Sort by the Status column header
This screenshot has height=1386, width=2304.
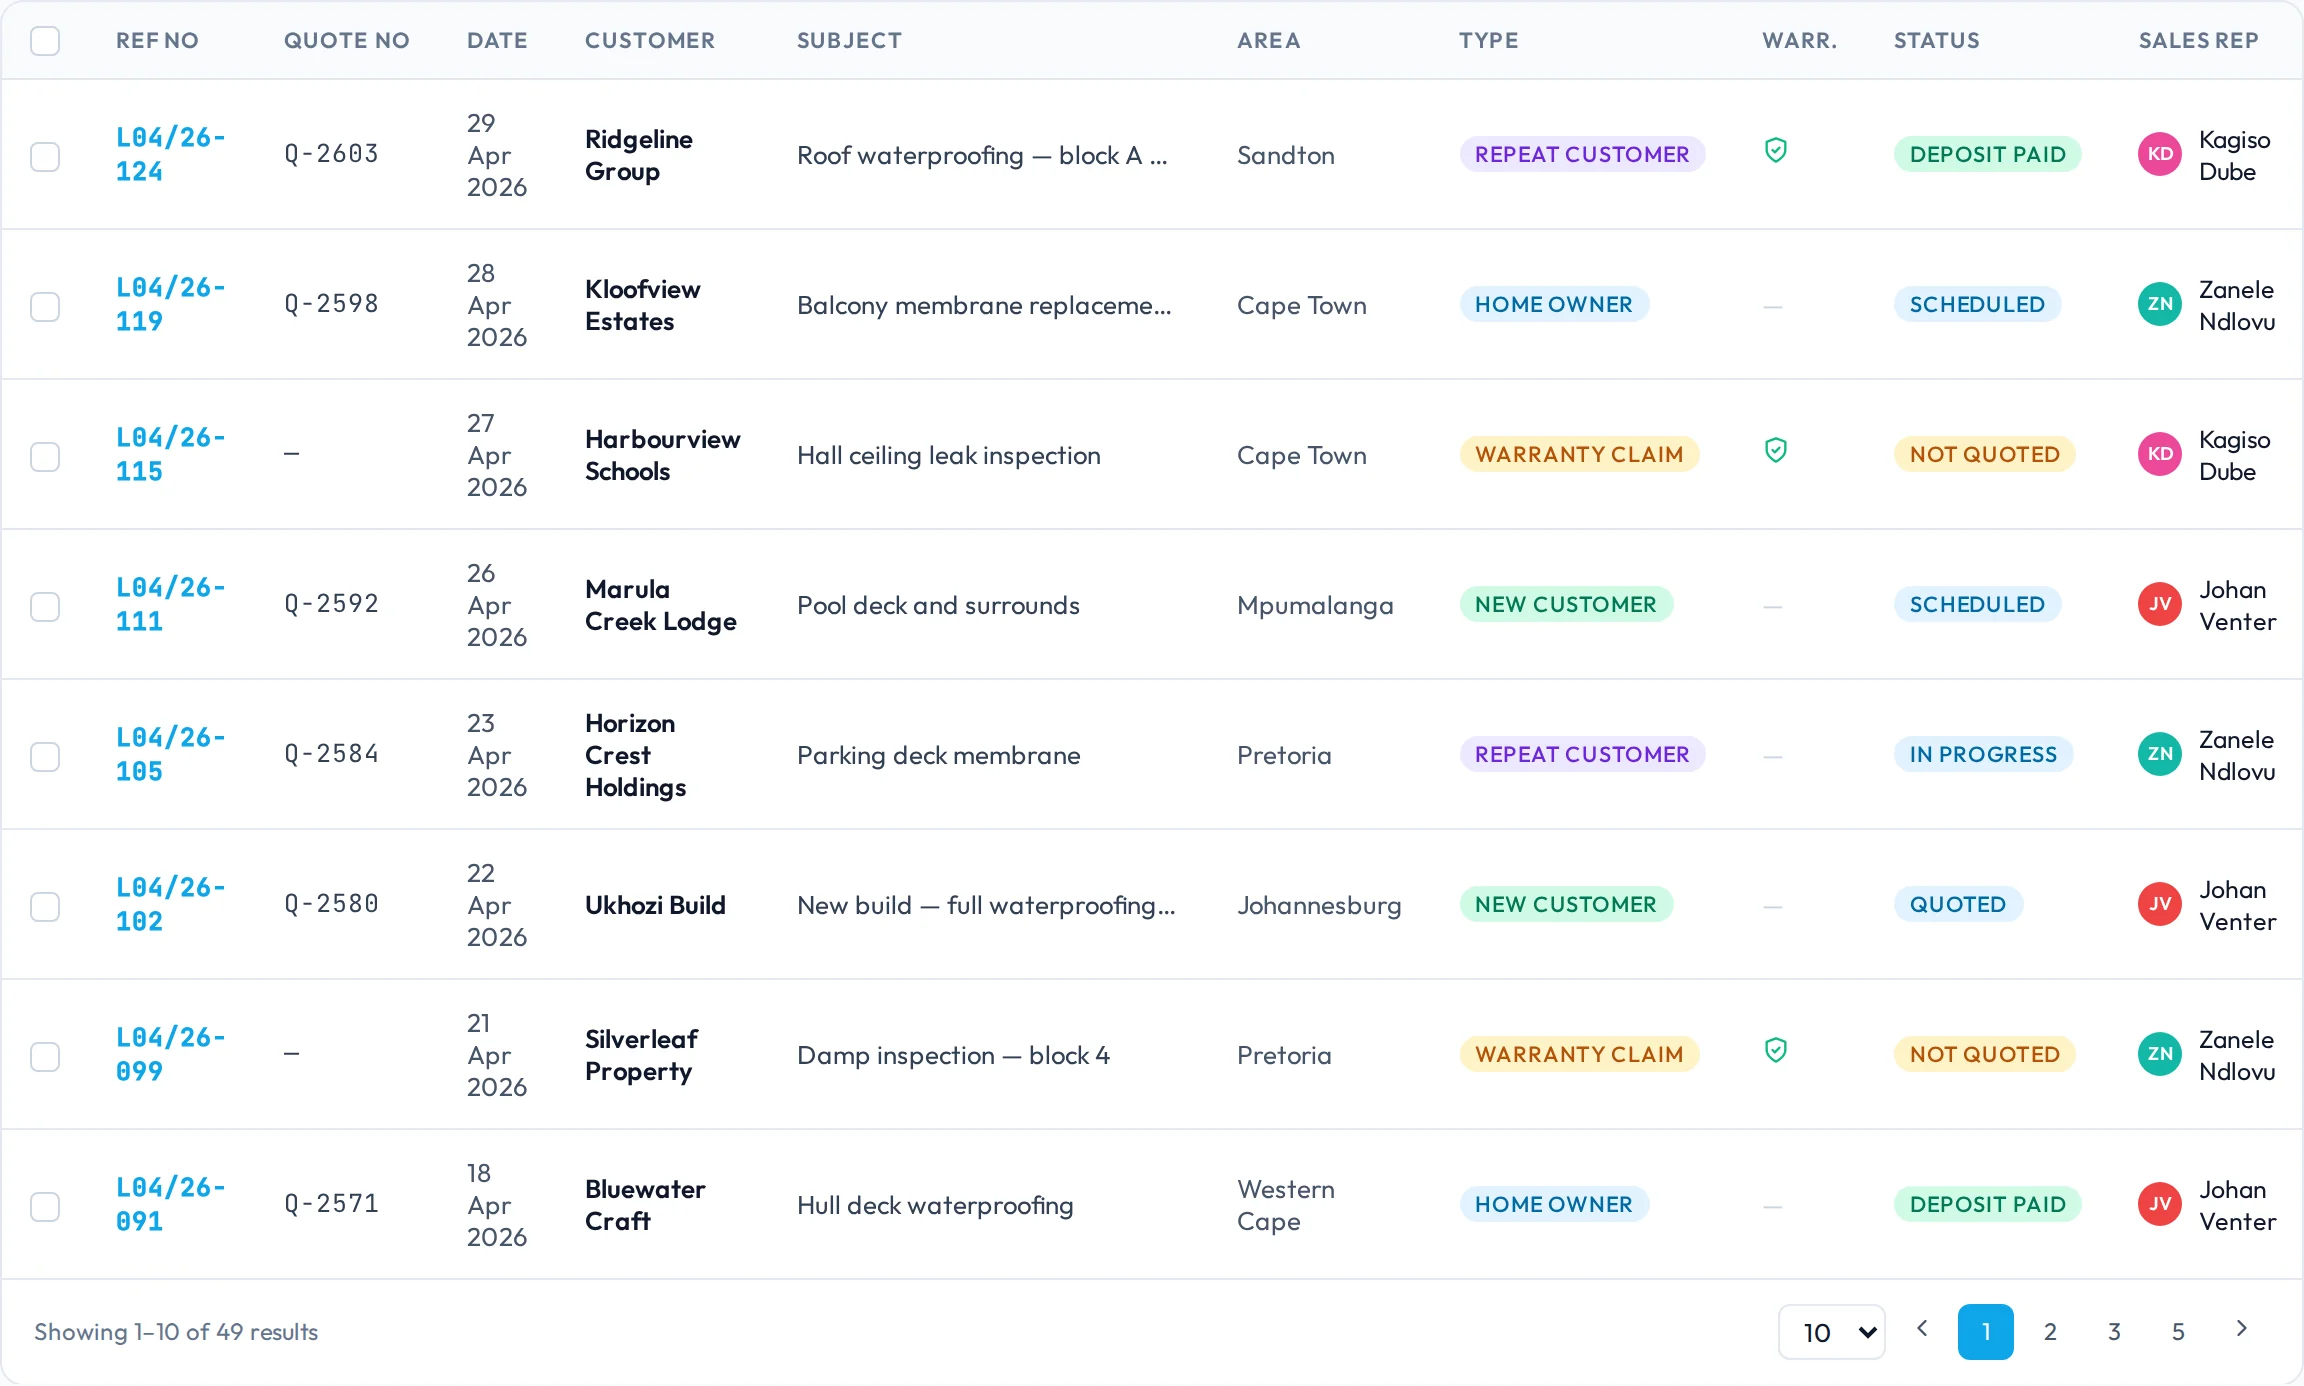coord(1937,41)
